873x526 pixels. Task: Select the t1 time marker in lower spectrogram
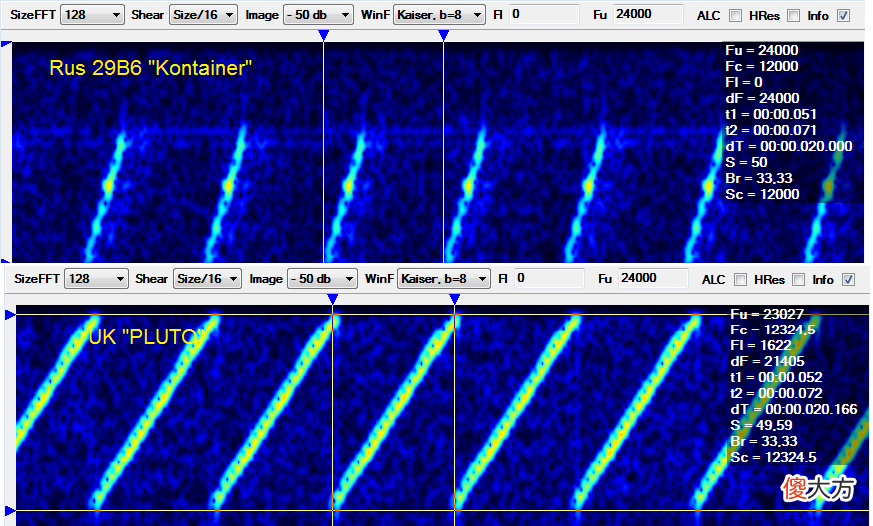coord(332,299)
